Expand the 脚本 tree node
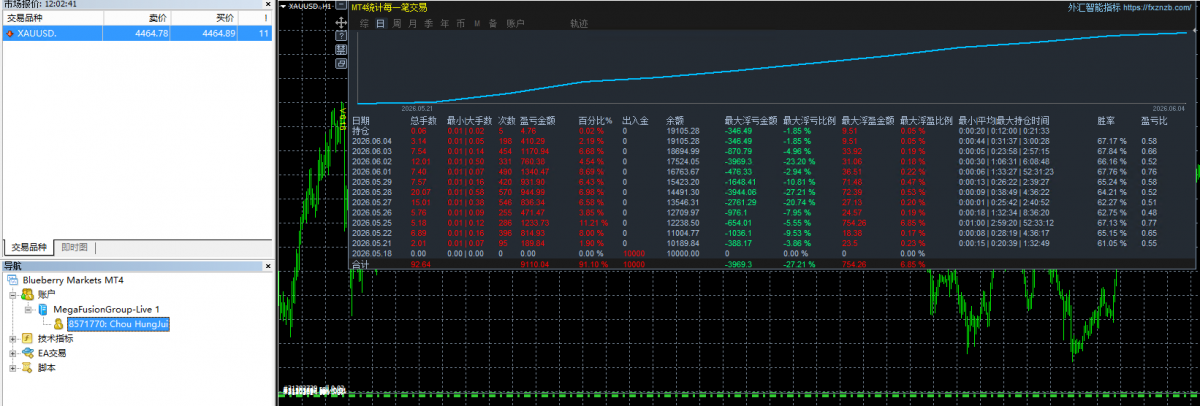 click(x=12, y=368)
